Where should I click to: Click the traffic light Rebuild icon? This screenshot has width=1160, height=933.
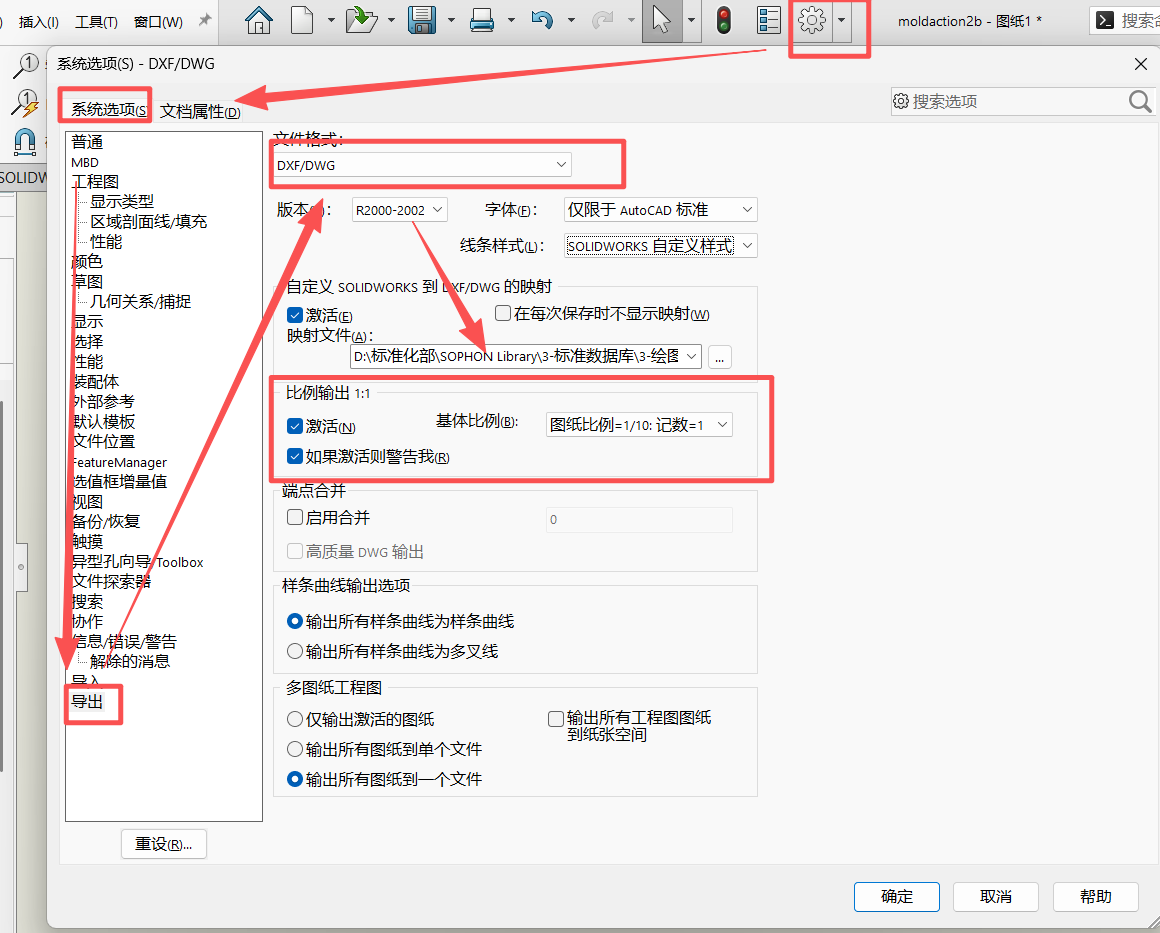pyautogui.click(x=724, y=20)
